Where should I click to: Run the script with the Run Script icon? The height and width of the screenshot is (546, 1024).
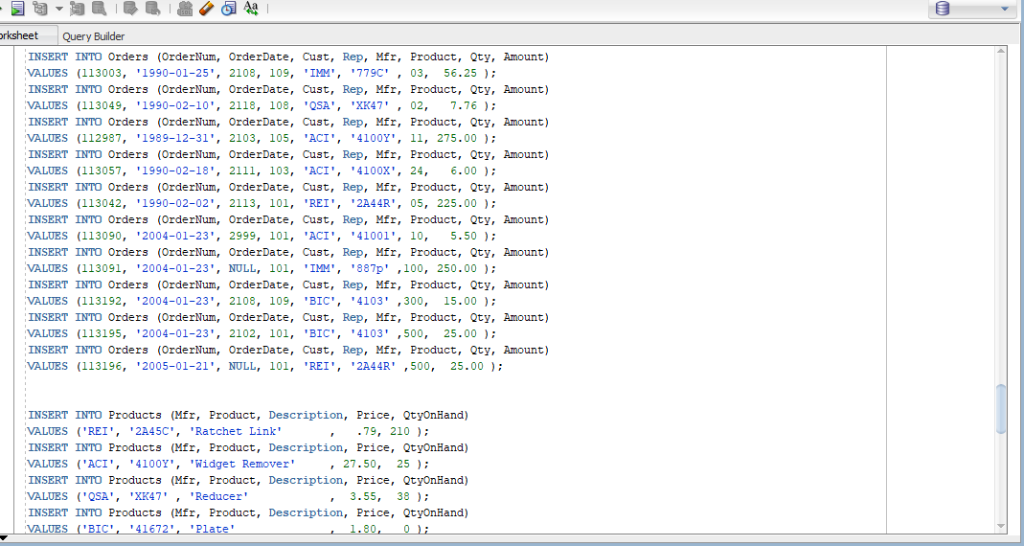click(18, 8)
